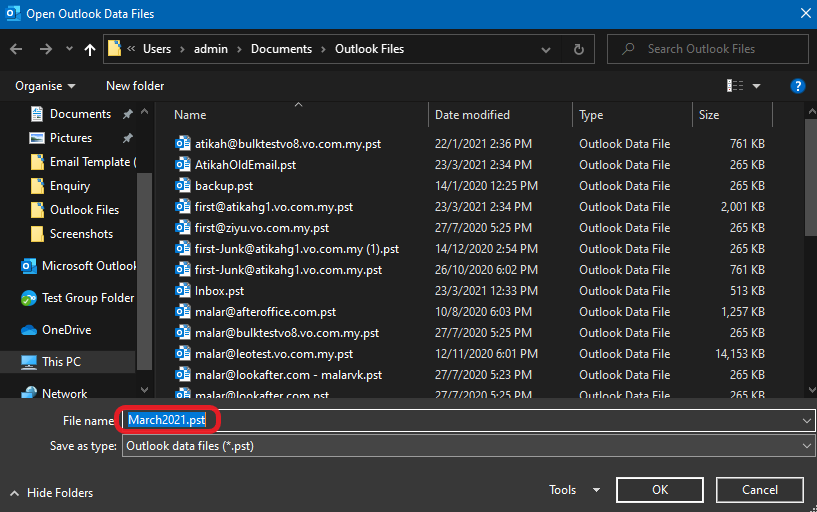Select This PC in navigation pane
817x512 pixels.
(x=61, y=362)
